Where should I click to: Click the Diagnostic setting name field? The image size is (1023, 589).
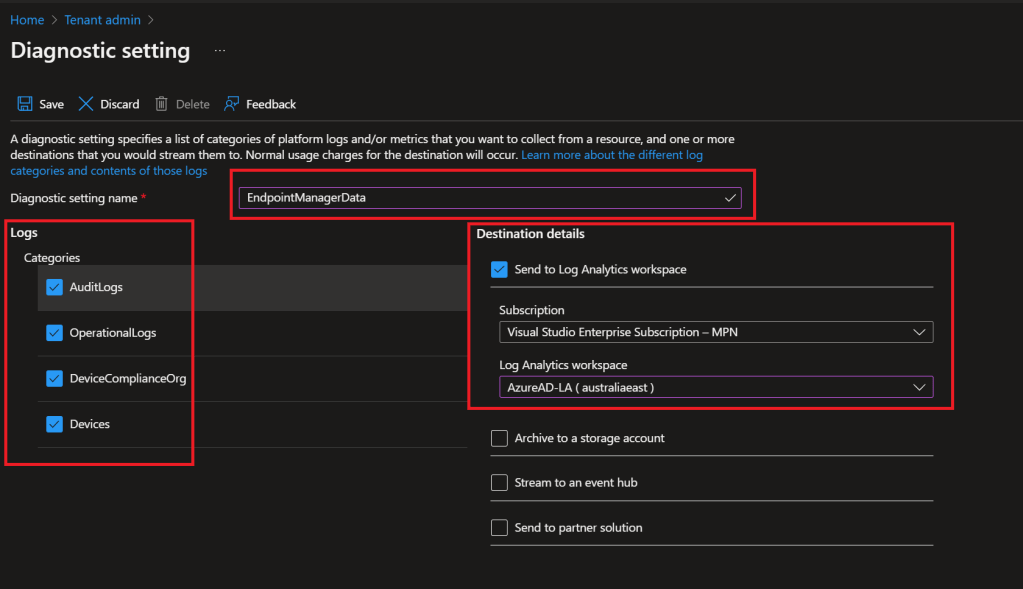coord(480,198)
